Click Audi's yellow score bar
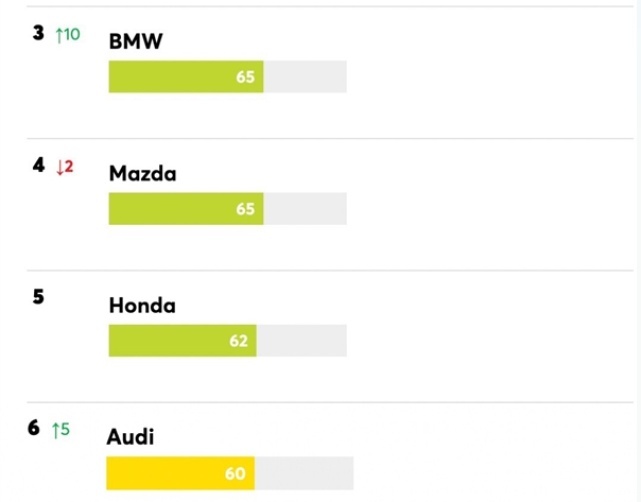The width and height of the screenshot is (641, 502). (x=180, y=473)
